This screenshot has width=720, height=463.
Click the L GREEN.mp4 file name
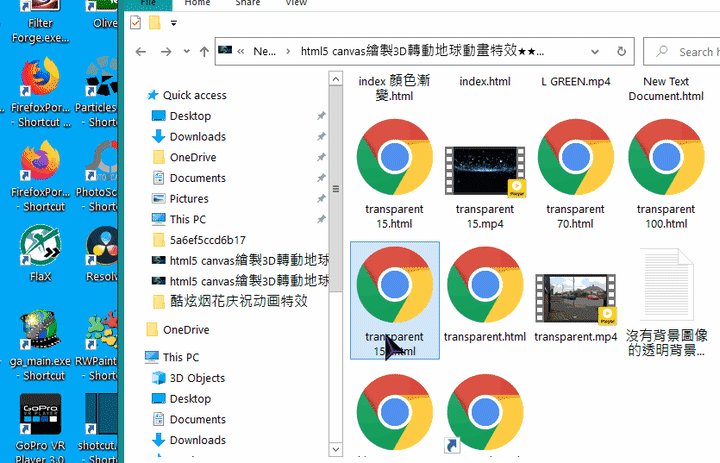[x=575, y=81]
